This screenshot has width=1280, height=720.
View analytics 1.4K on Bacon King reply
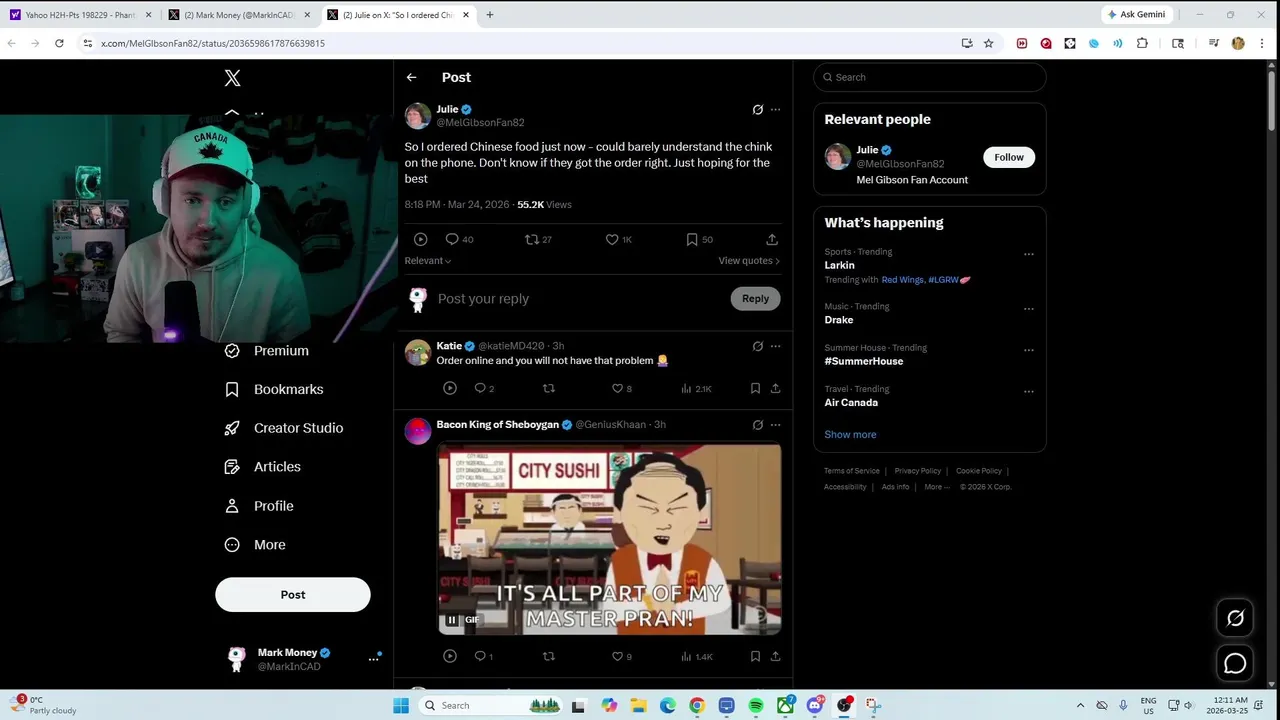pos(696,656)
